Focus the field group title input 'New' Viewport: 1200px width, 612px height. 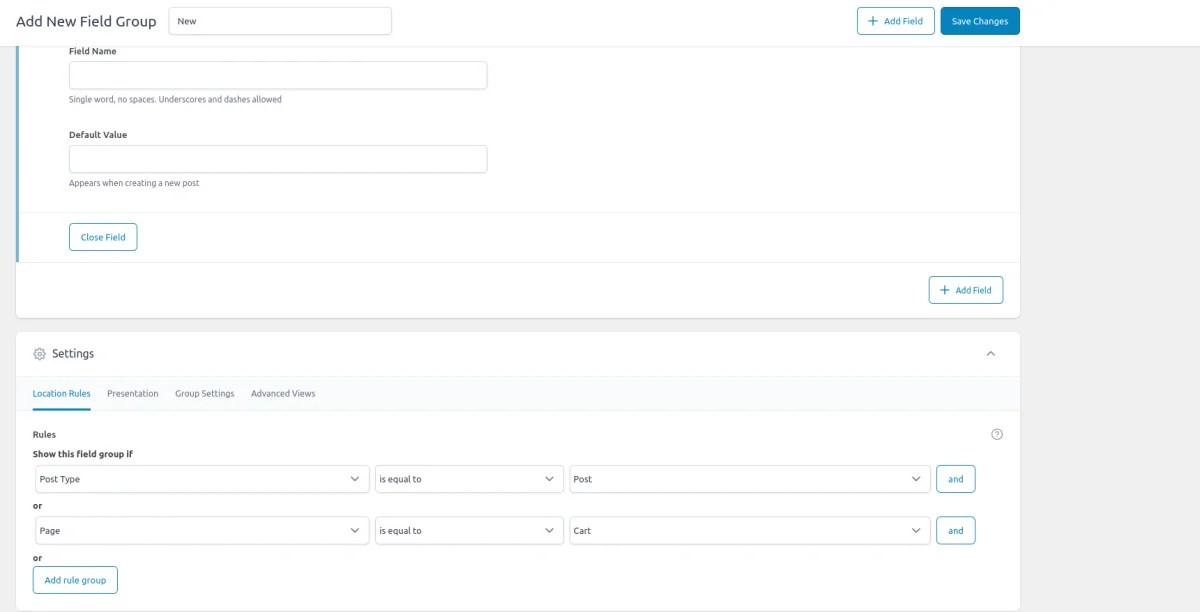[x=280, y=21]
